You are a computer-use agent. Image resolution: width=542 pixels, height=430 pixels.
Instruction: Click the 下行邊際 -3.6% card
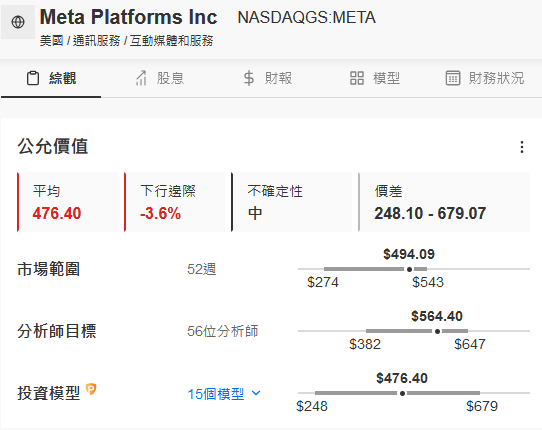pos(175,202)
